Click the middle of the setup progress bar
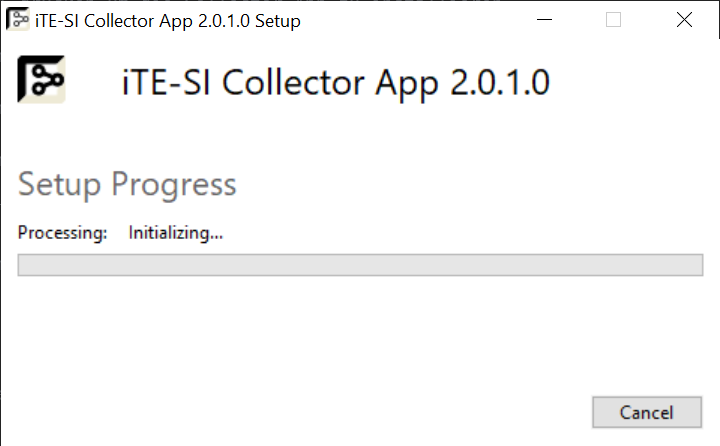 pyautogui.click(x=360, y=265)
